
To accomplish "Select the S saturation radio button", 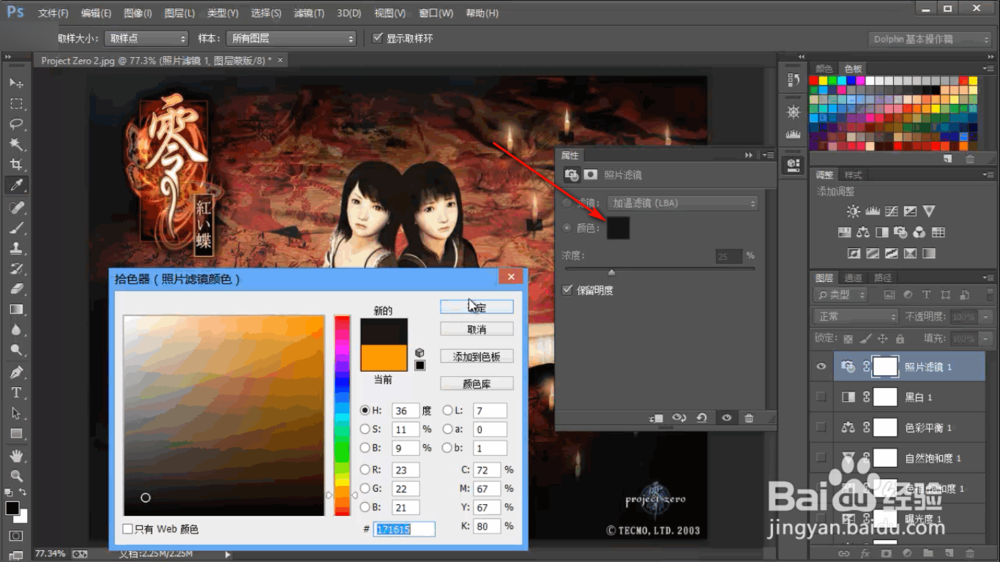I will (x=365, y=429).
